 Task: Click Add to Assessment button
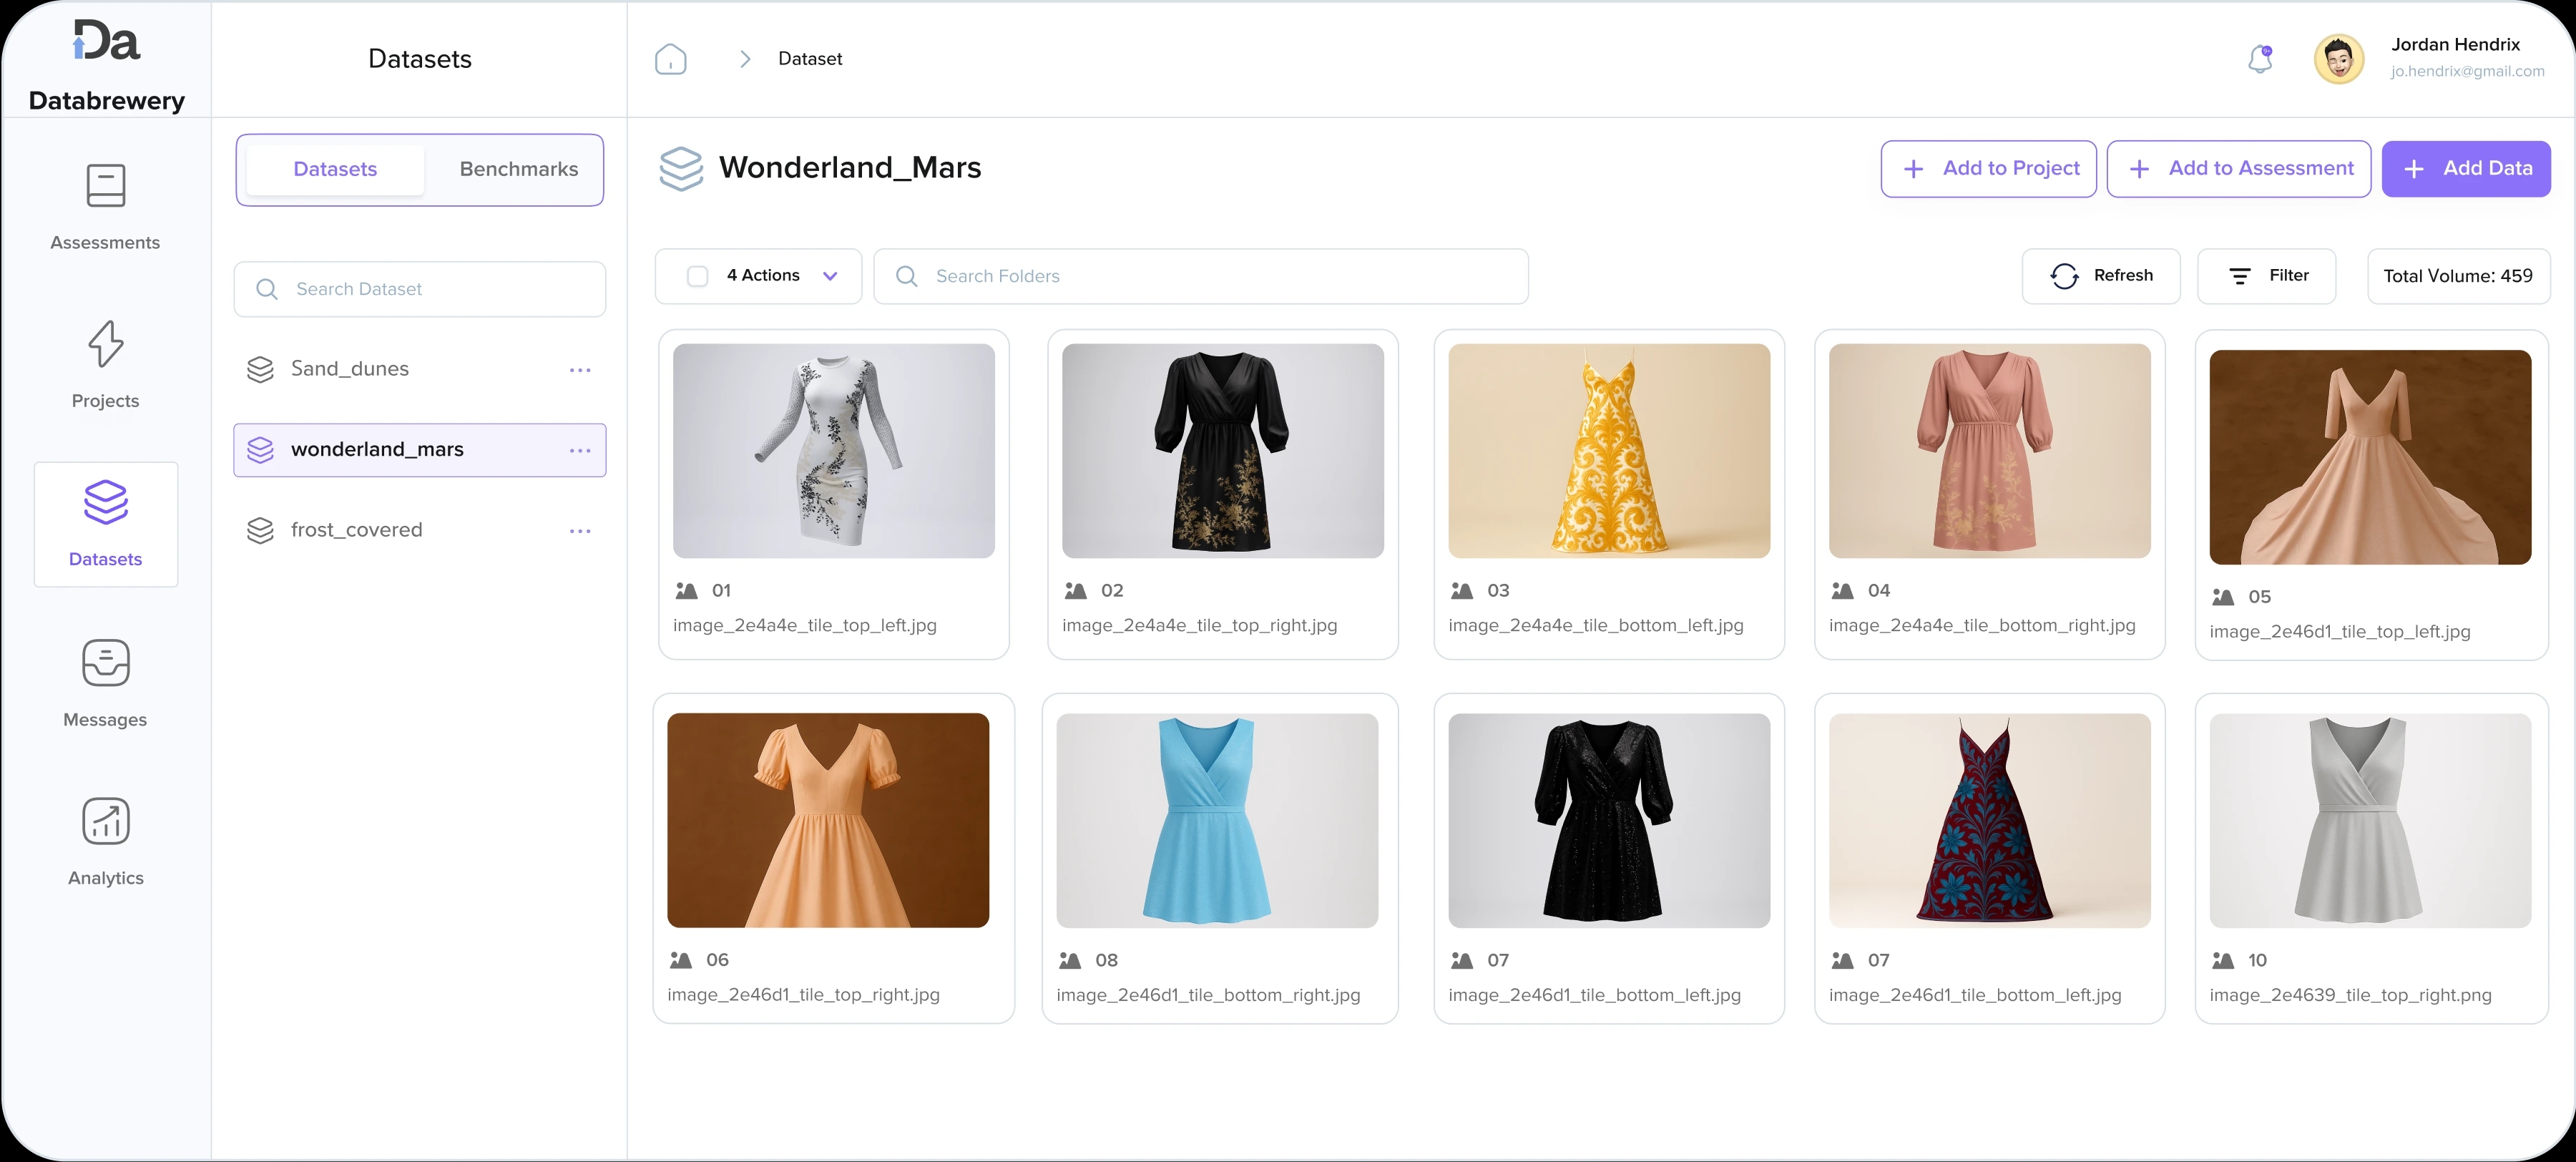tap(2238, 169)
